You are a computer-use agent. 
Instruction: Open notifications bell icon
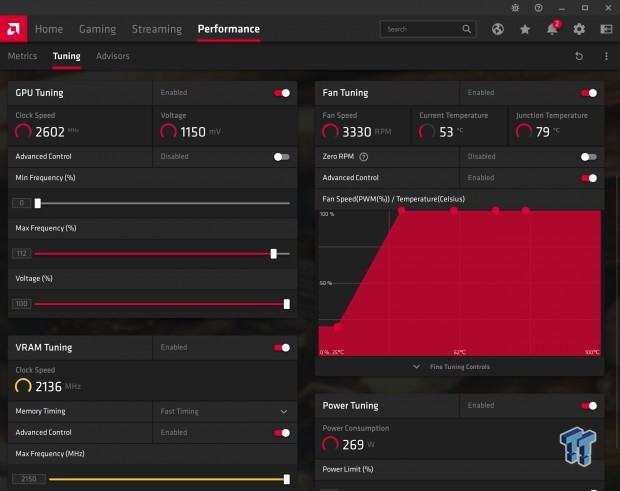[552, 29]
